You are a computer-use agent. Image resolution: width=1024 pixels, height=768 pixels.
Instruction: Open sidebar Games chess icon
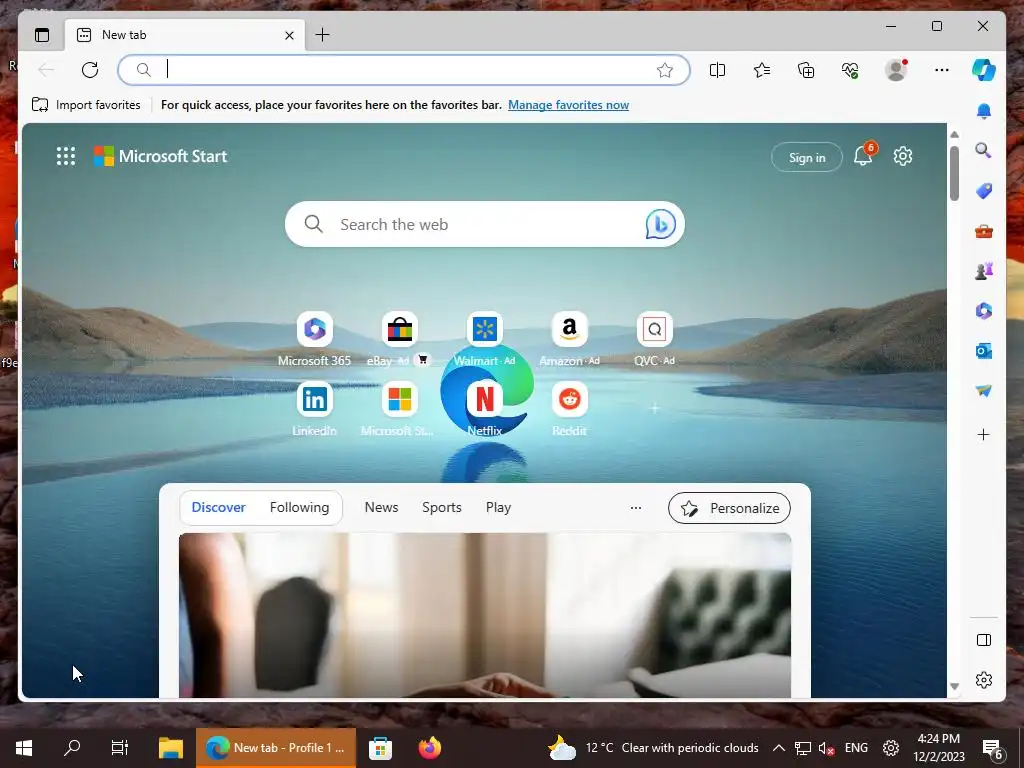pyautogui.click(x=984, y=271)
